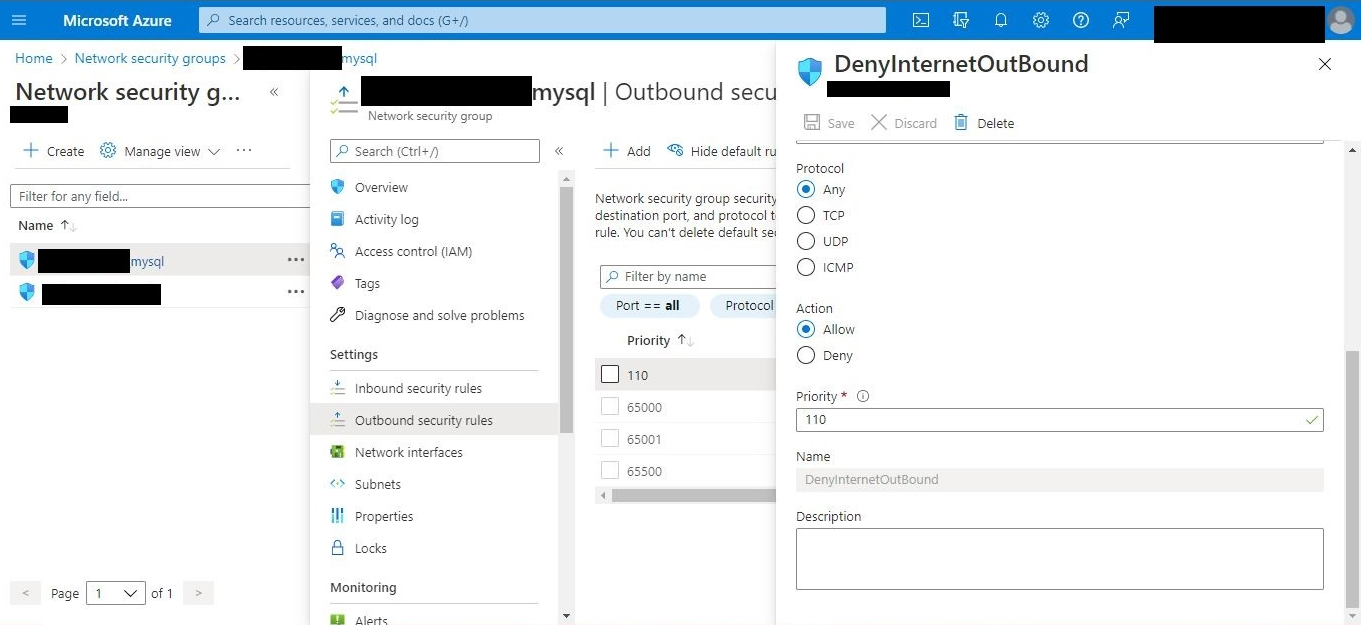Go to previous page of groups
The width and height of the screenshot is (1361, 625).
point(27,593)
